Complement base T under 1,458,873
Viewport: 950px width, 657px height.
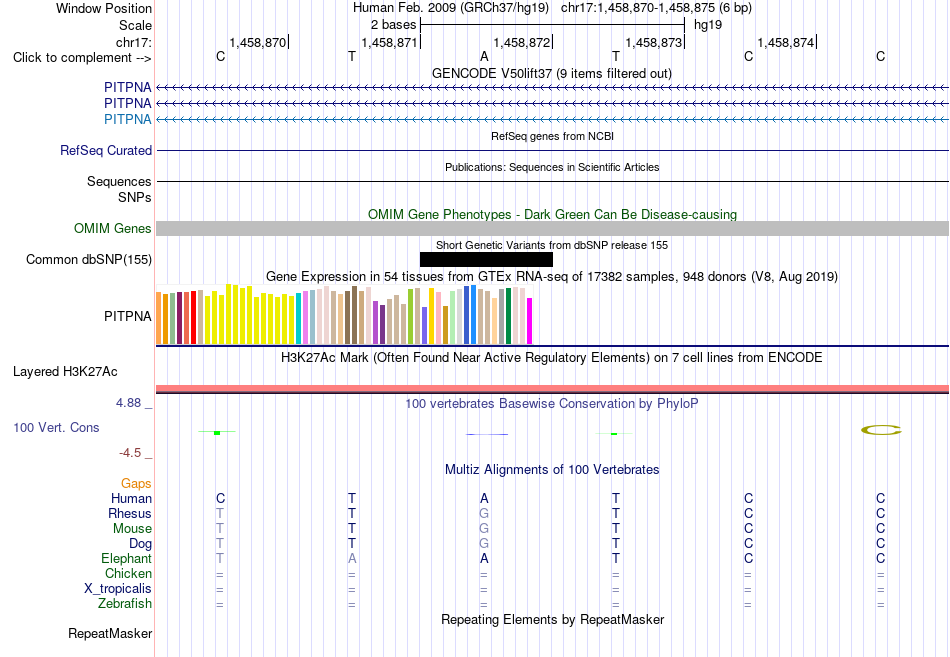coord(616,57)
